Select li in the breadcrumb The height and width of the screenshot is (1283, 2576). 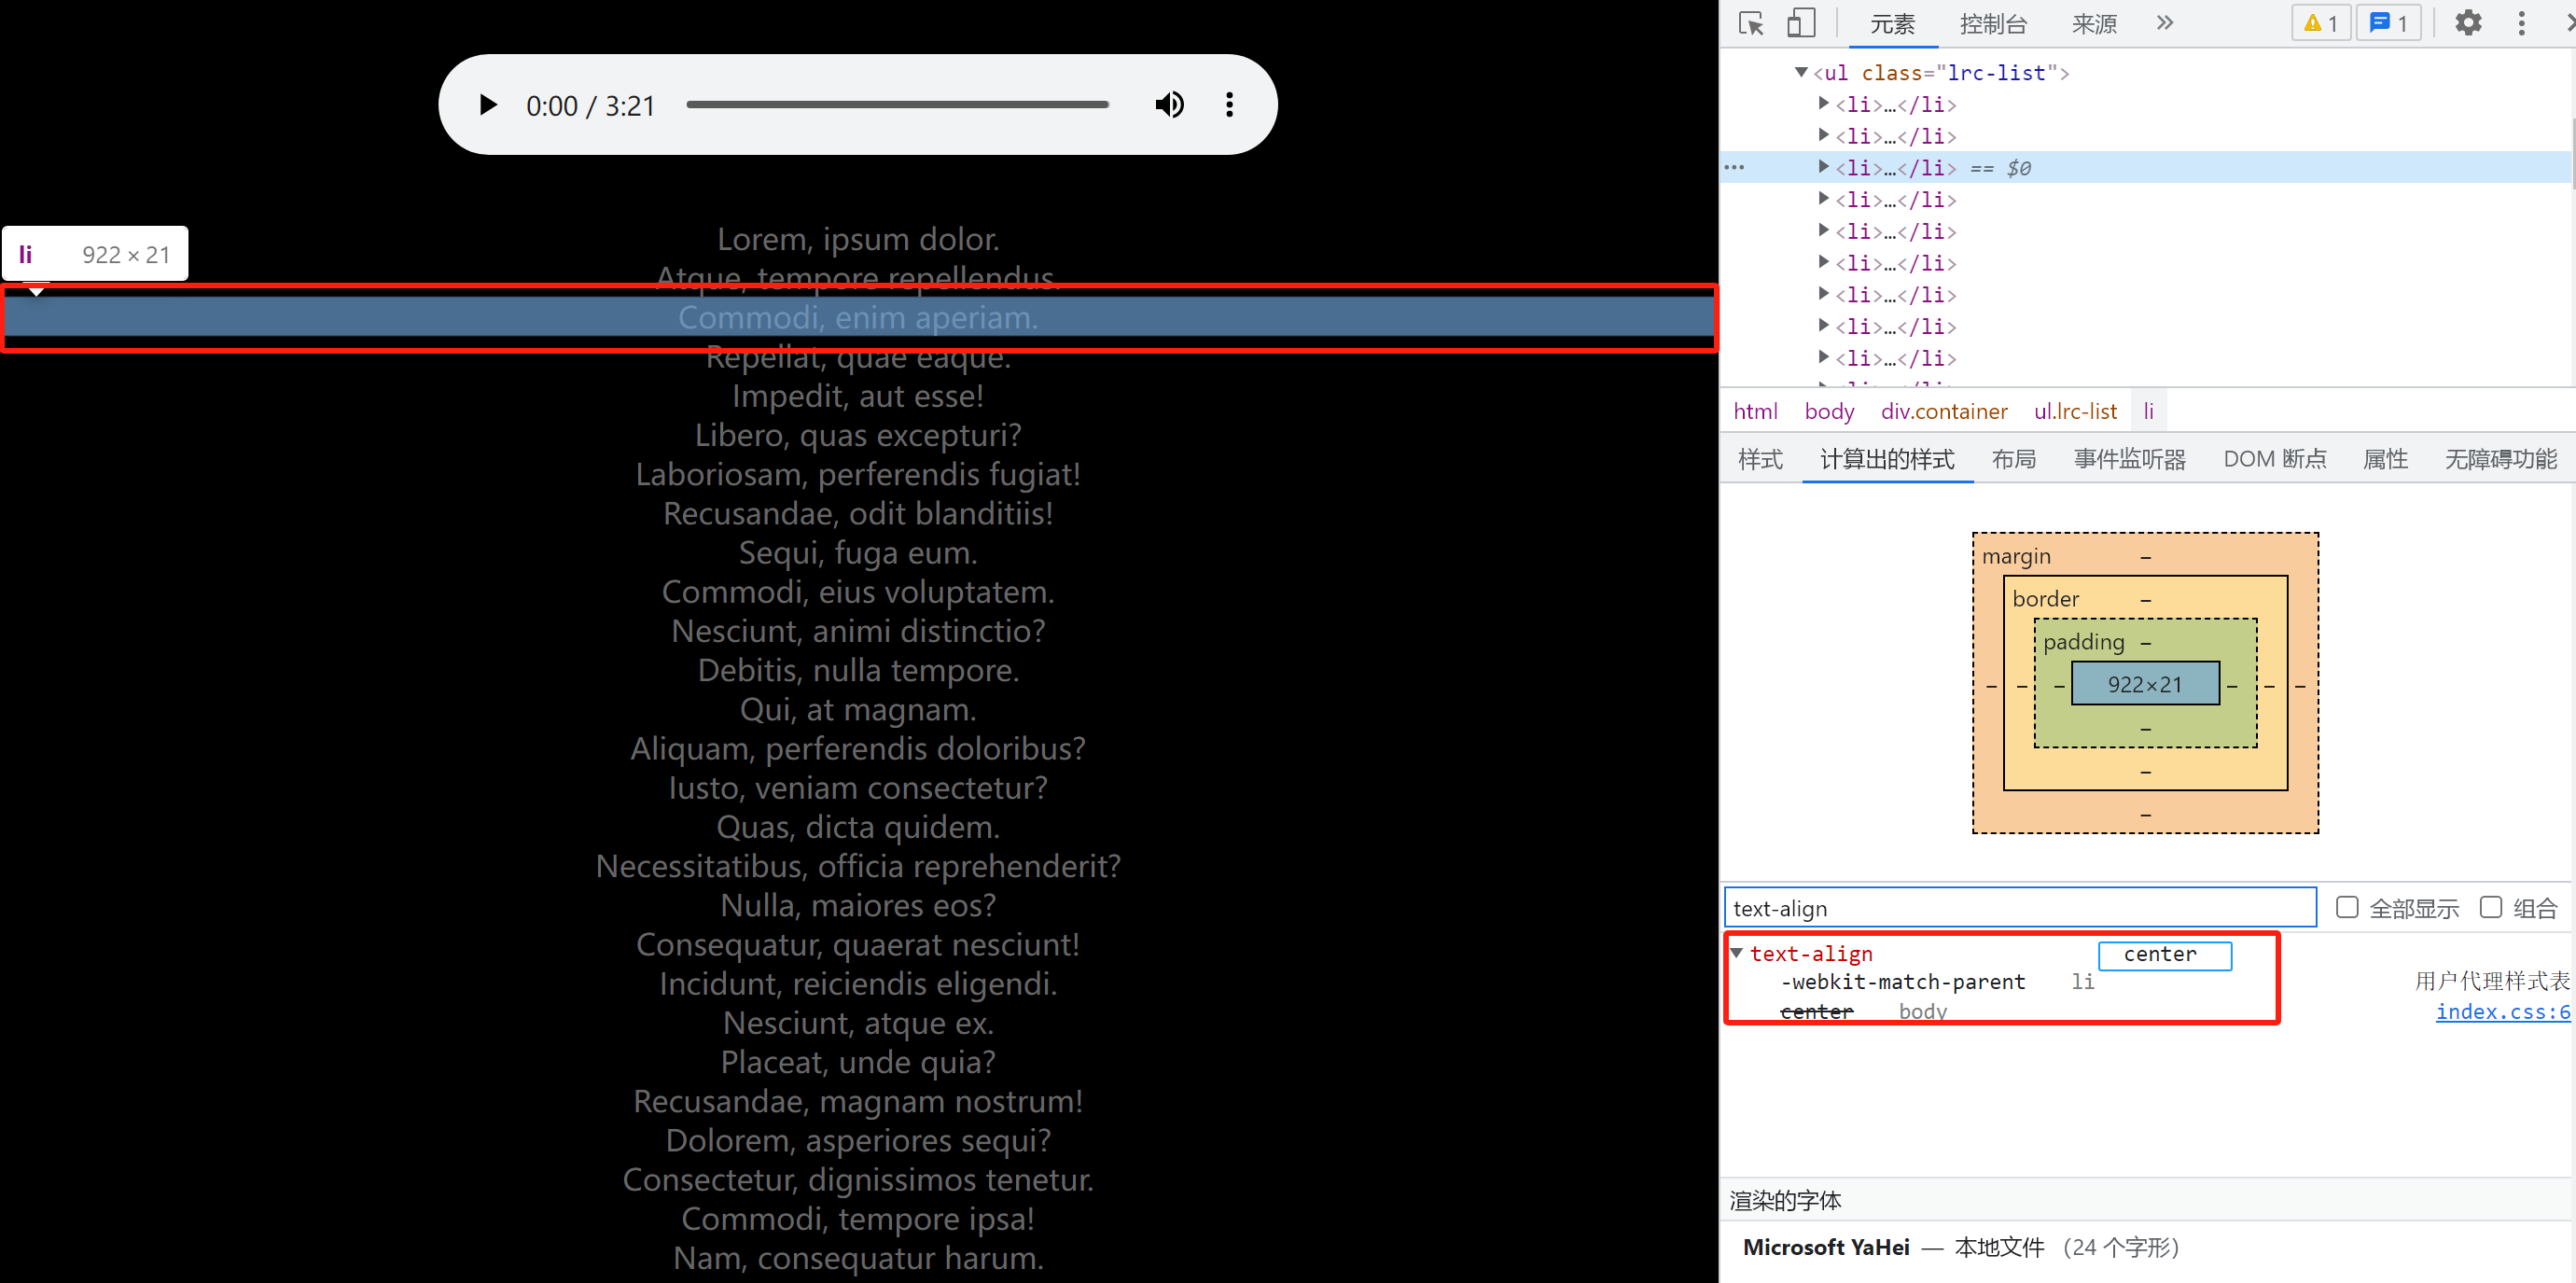2148,411
